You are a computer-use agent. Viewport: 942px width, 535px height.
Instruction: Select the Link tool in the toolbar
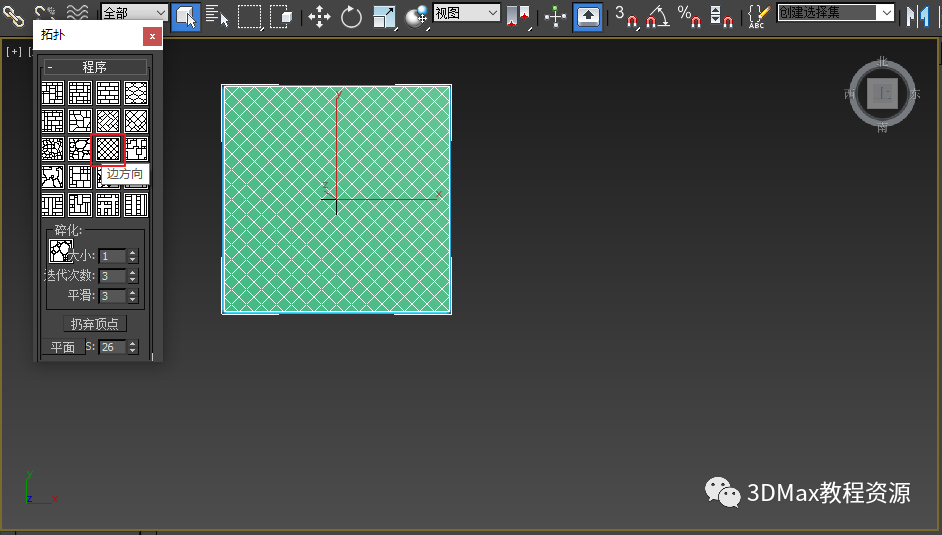(13, 16)
